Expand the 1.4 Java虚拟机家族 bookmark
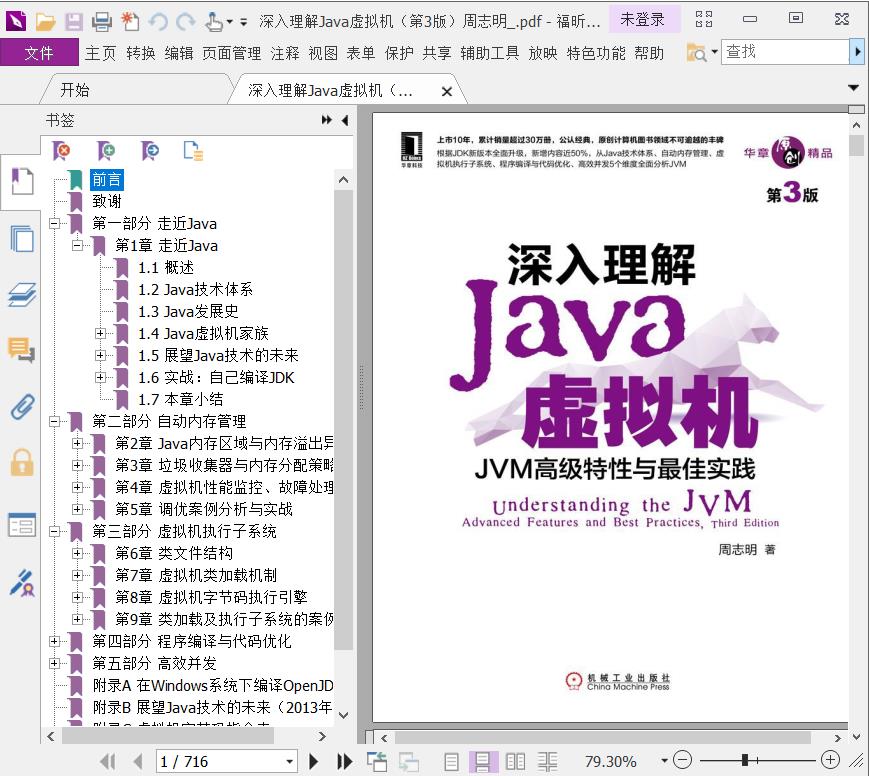Image resolution: width=869 pixels, height=776 pixels. [x=100, y=333]
